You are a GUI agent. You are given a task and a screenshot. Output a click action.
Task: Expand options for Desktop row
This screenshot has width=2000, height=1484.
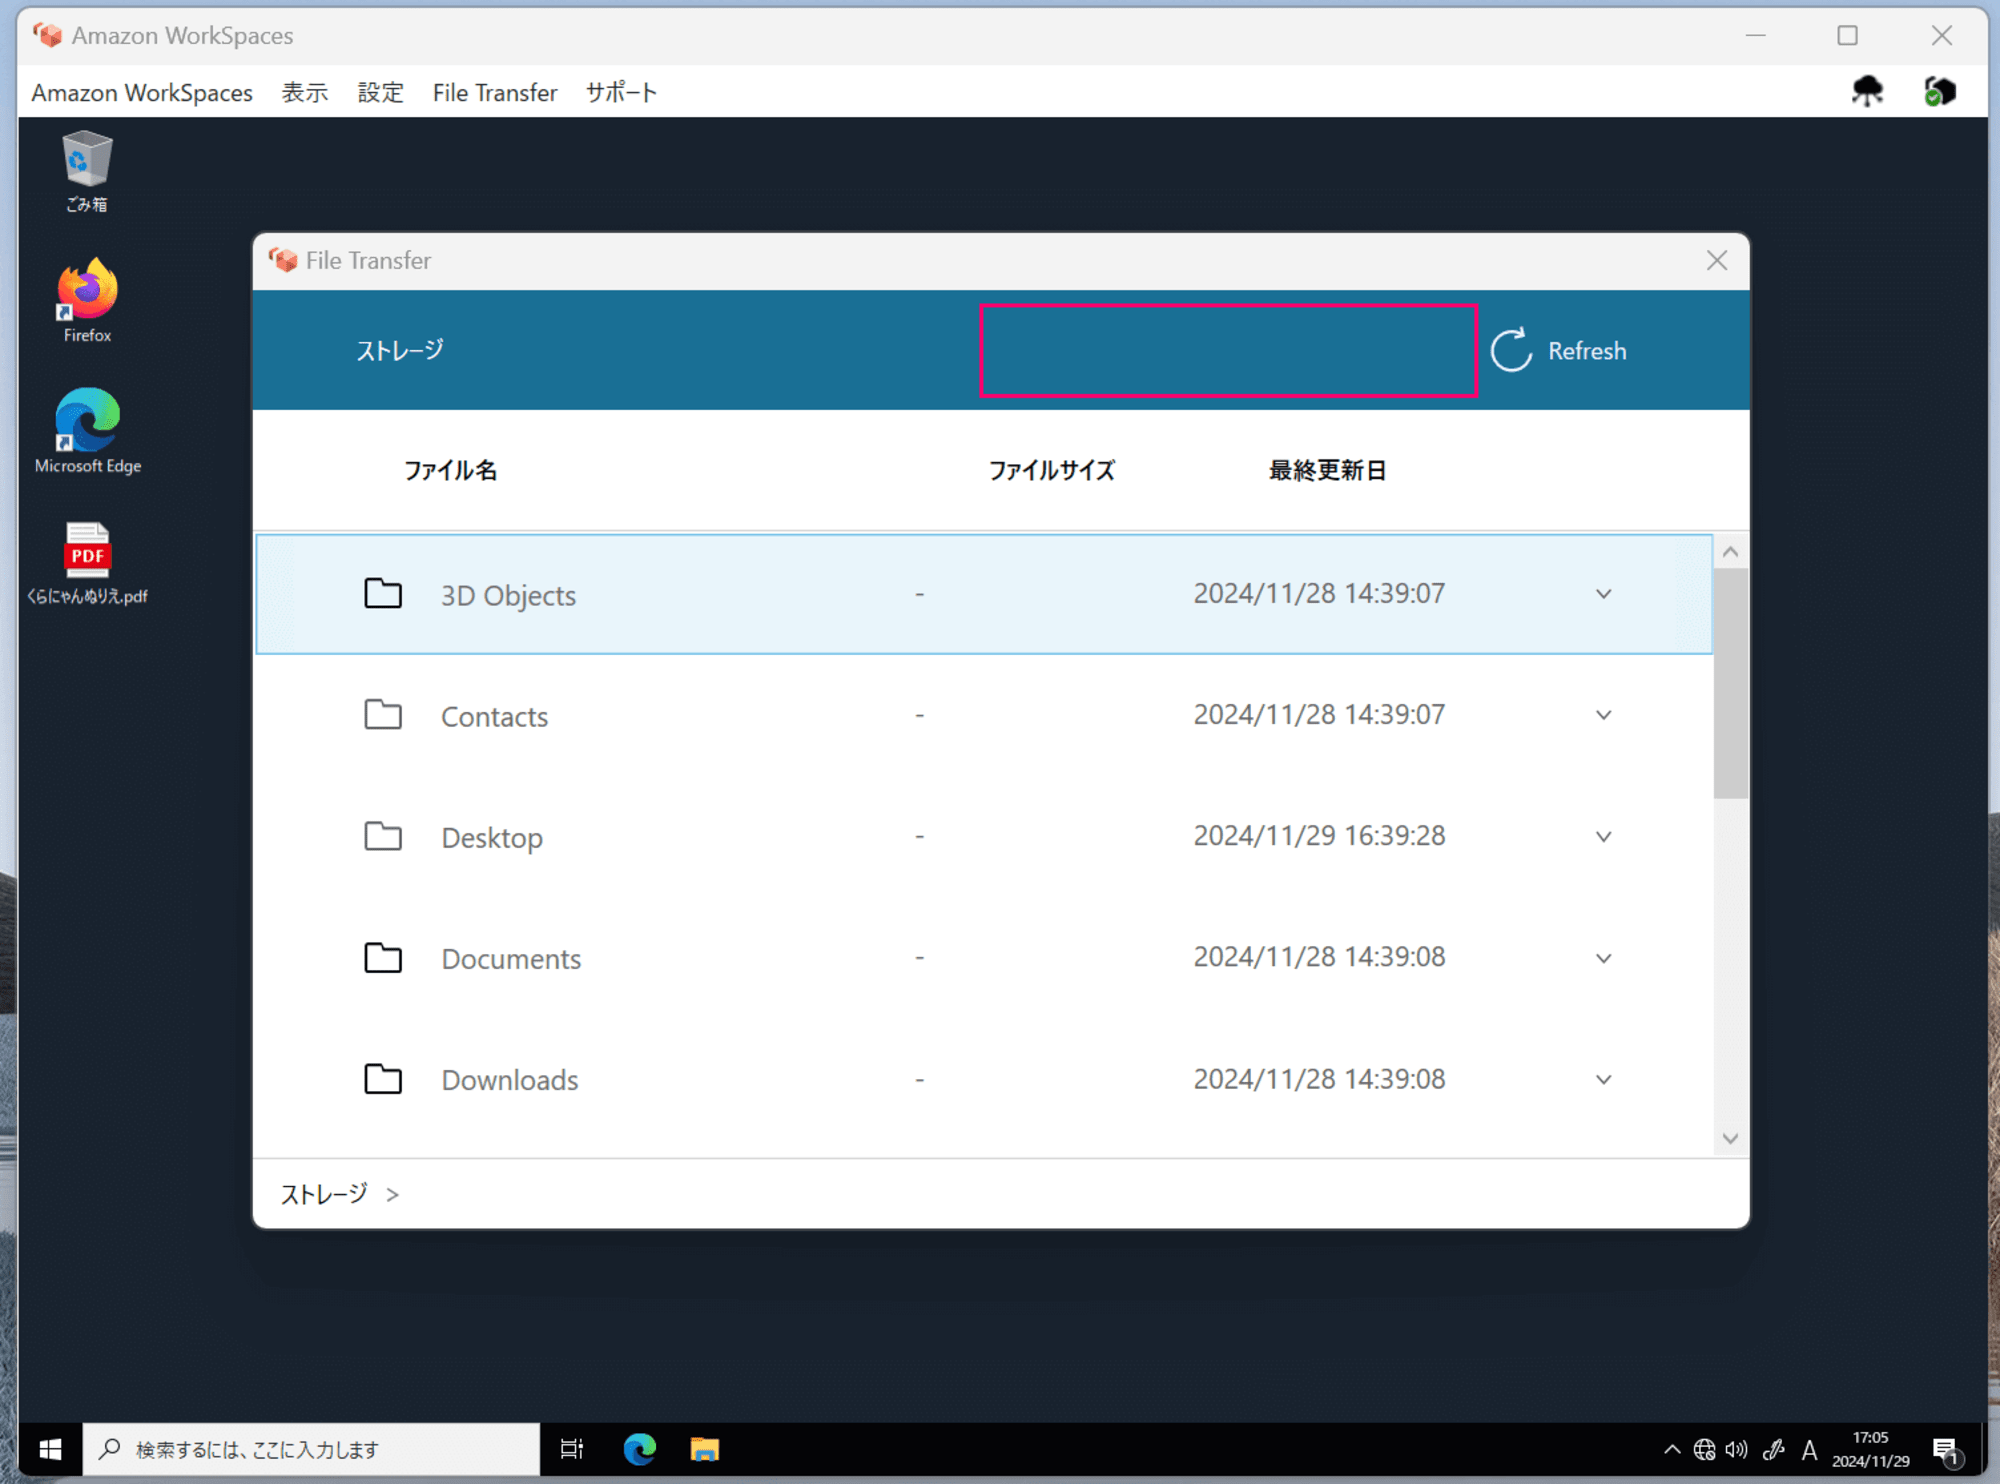(1603, 836)
